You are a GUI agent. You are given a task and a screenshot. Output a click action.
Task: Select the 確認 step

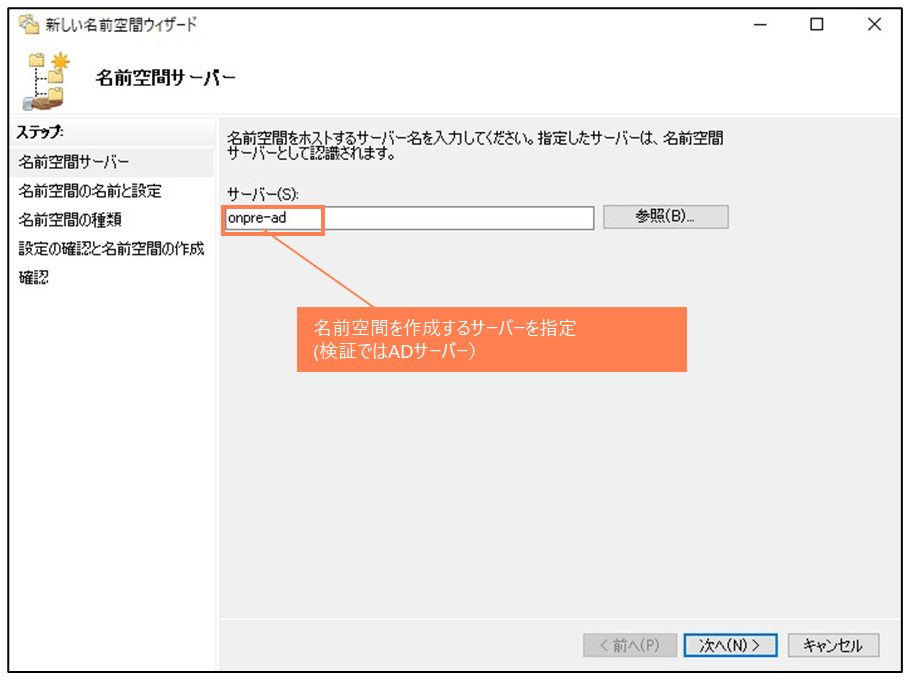tap(34, 277)
